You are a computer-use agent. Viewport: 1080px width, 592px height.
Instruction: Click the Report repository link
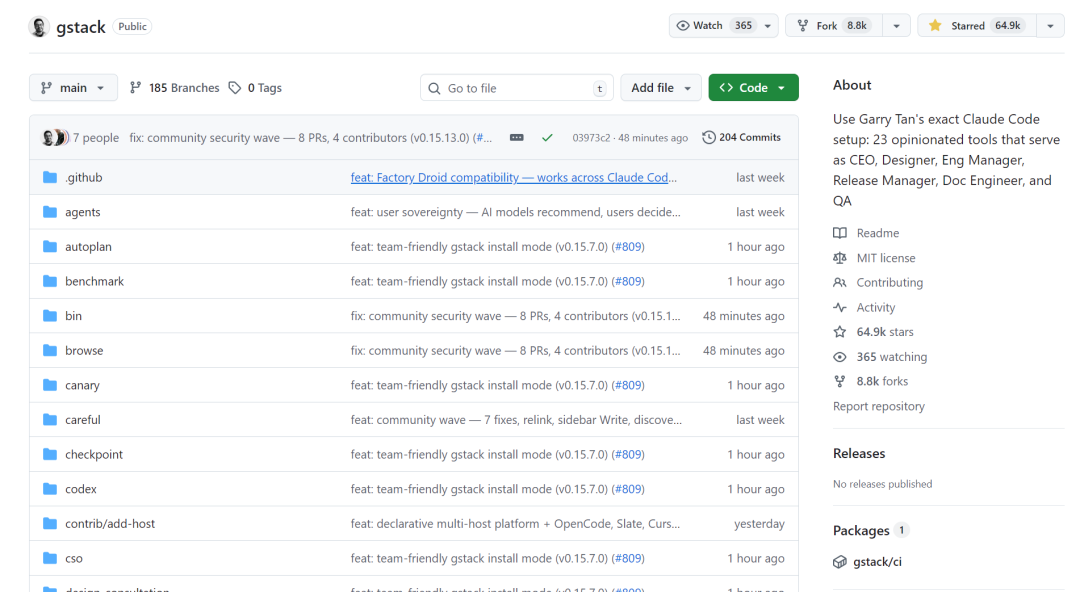pyautogui.click(x=878, y=405)
